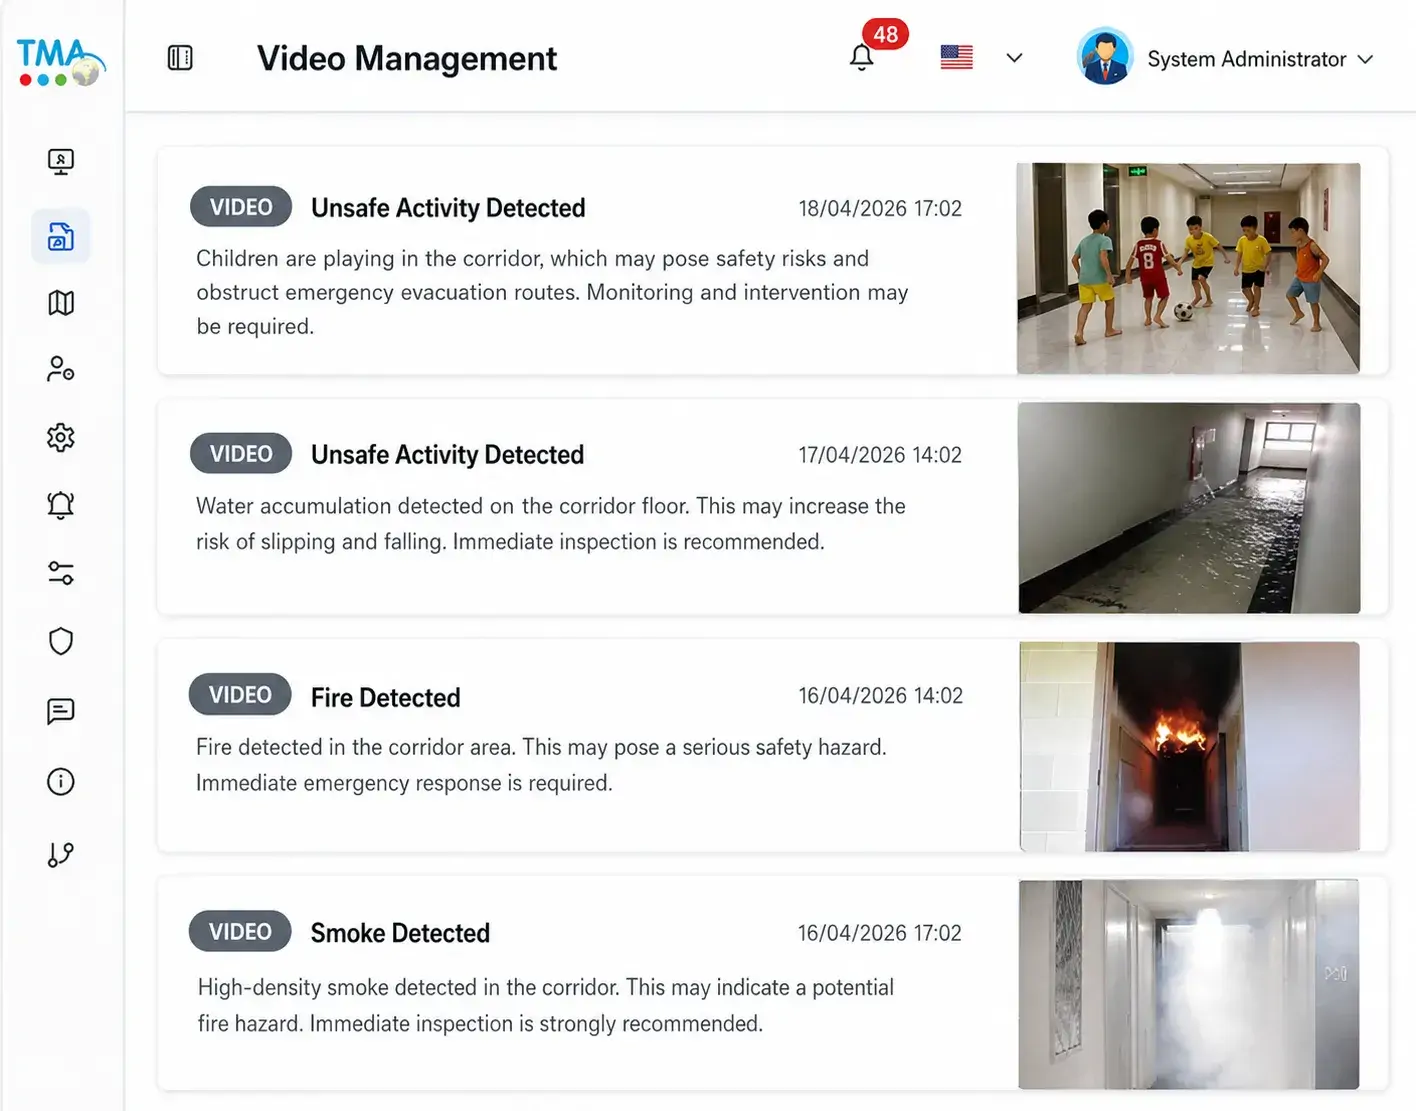Viewport: 1416px width, 1111px height.
Task: Click timestamp 18/04/2026 17:02
Action: (x=880, y=208)
